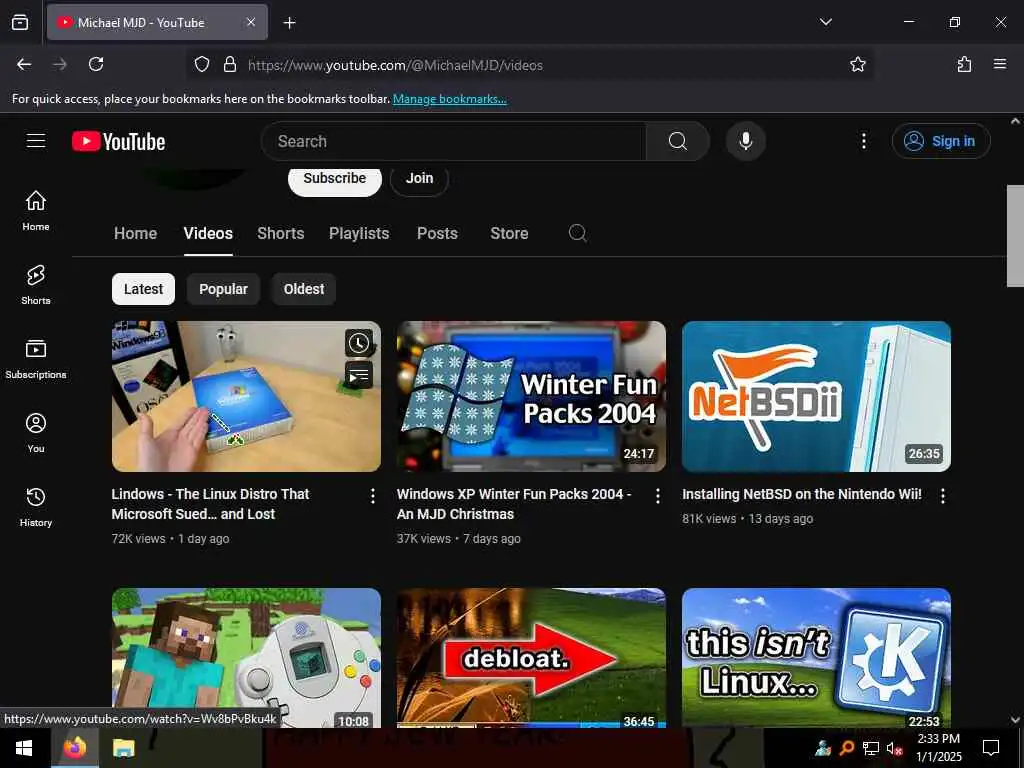This screenshot has height=768, width=1024.
Task: Switch to the Shorts channel tab
Action: 280,233
